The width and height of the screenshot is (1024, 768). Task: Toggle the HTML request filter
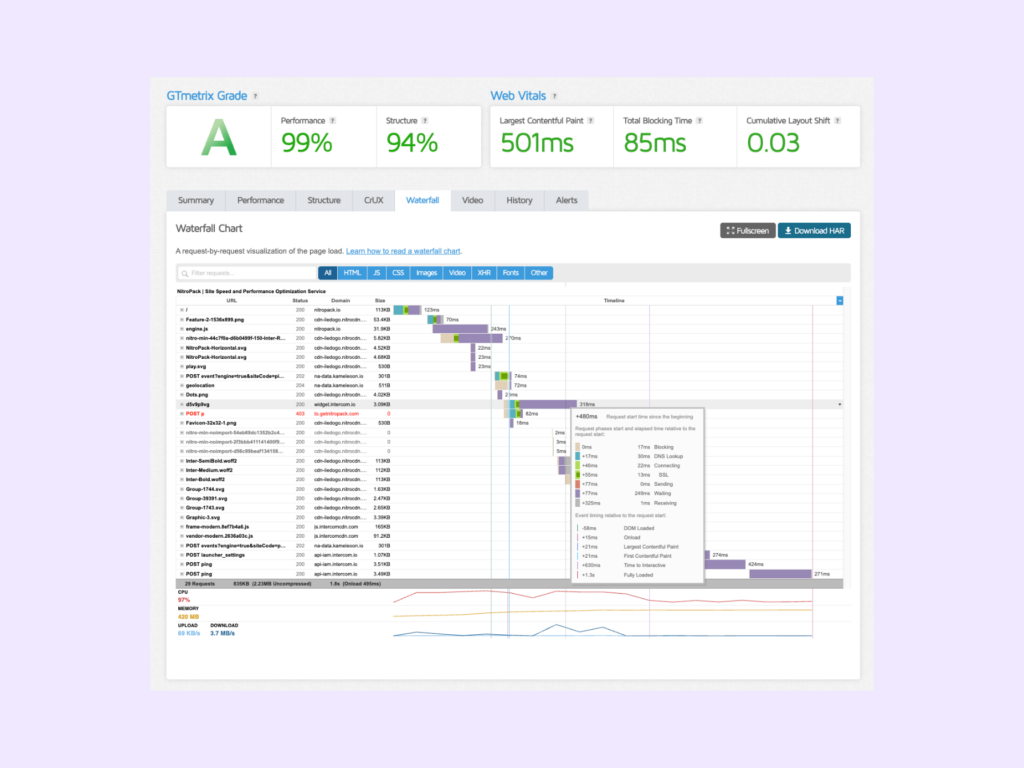pyautogui.click(x=352, y=273)
